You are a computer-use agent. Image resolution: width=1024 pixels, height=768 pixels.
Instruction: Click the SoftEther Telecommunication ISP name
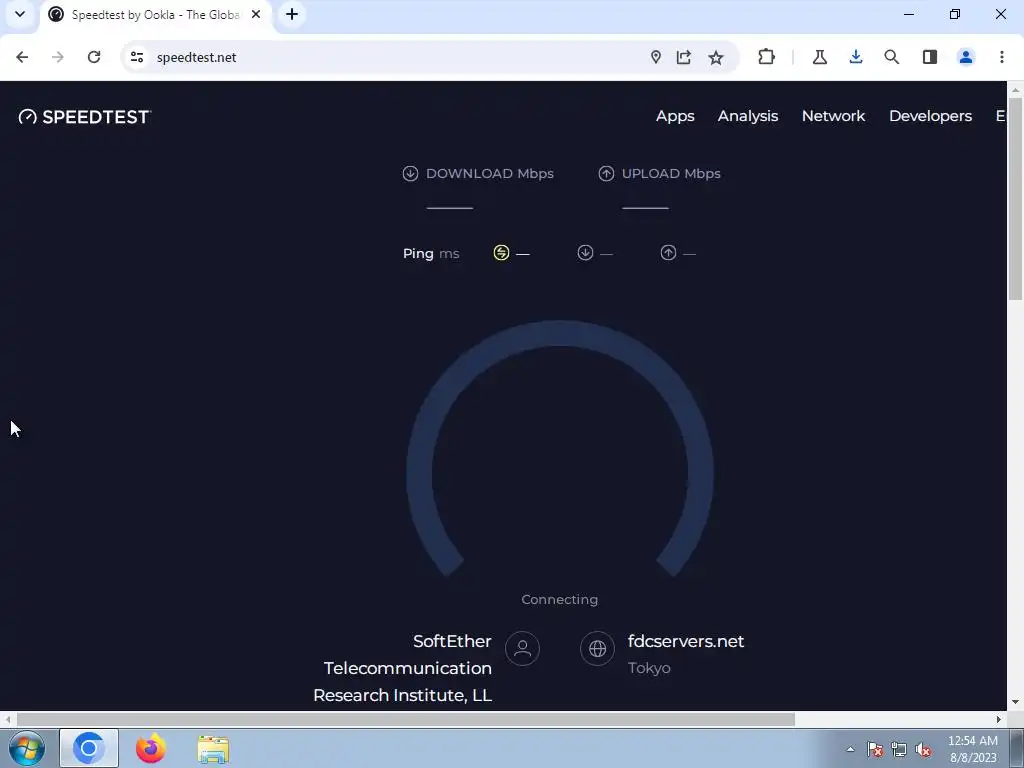click(x=402, y=668)
